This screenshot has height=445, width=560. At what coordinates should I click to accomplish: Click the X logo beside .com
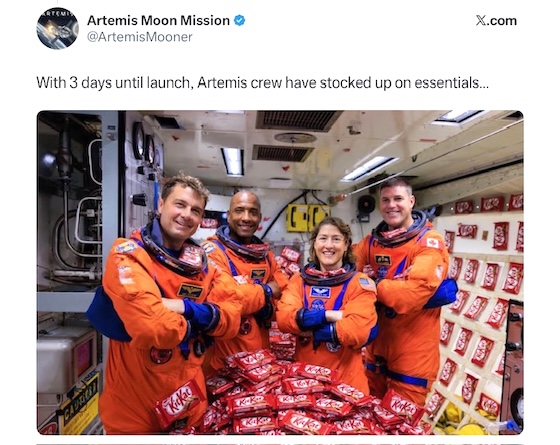[x=481, y=21]
